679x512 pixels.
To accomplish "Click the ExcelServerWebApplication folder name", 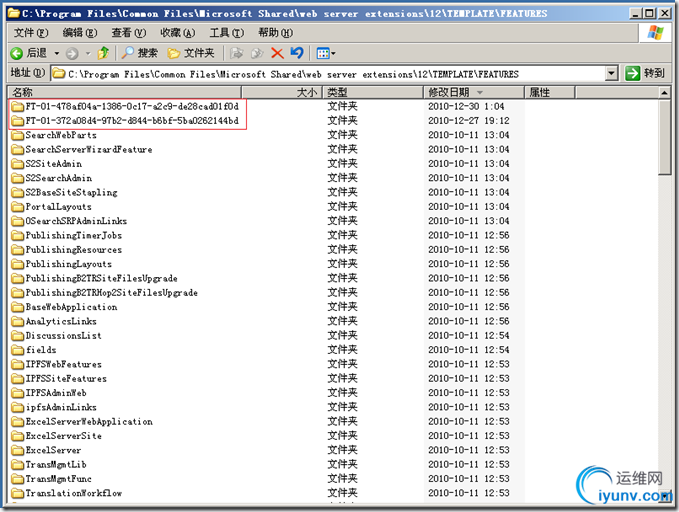I will [x=89, y=421].
